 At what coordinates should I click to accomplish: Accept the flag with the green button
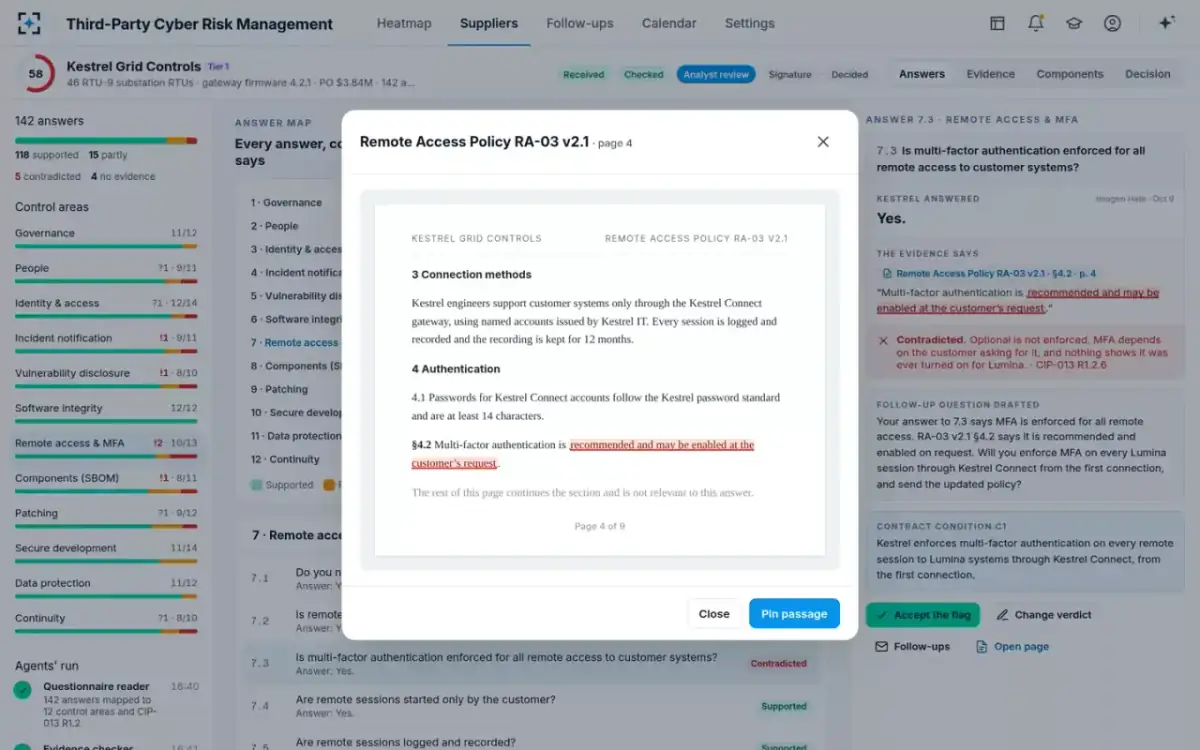(x=923, y=615)
